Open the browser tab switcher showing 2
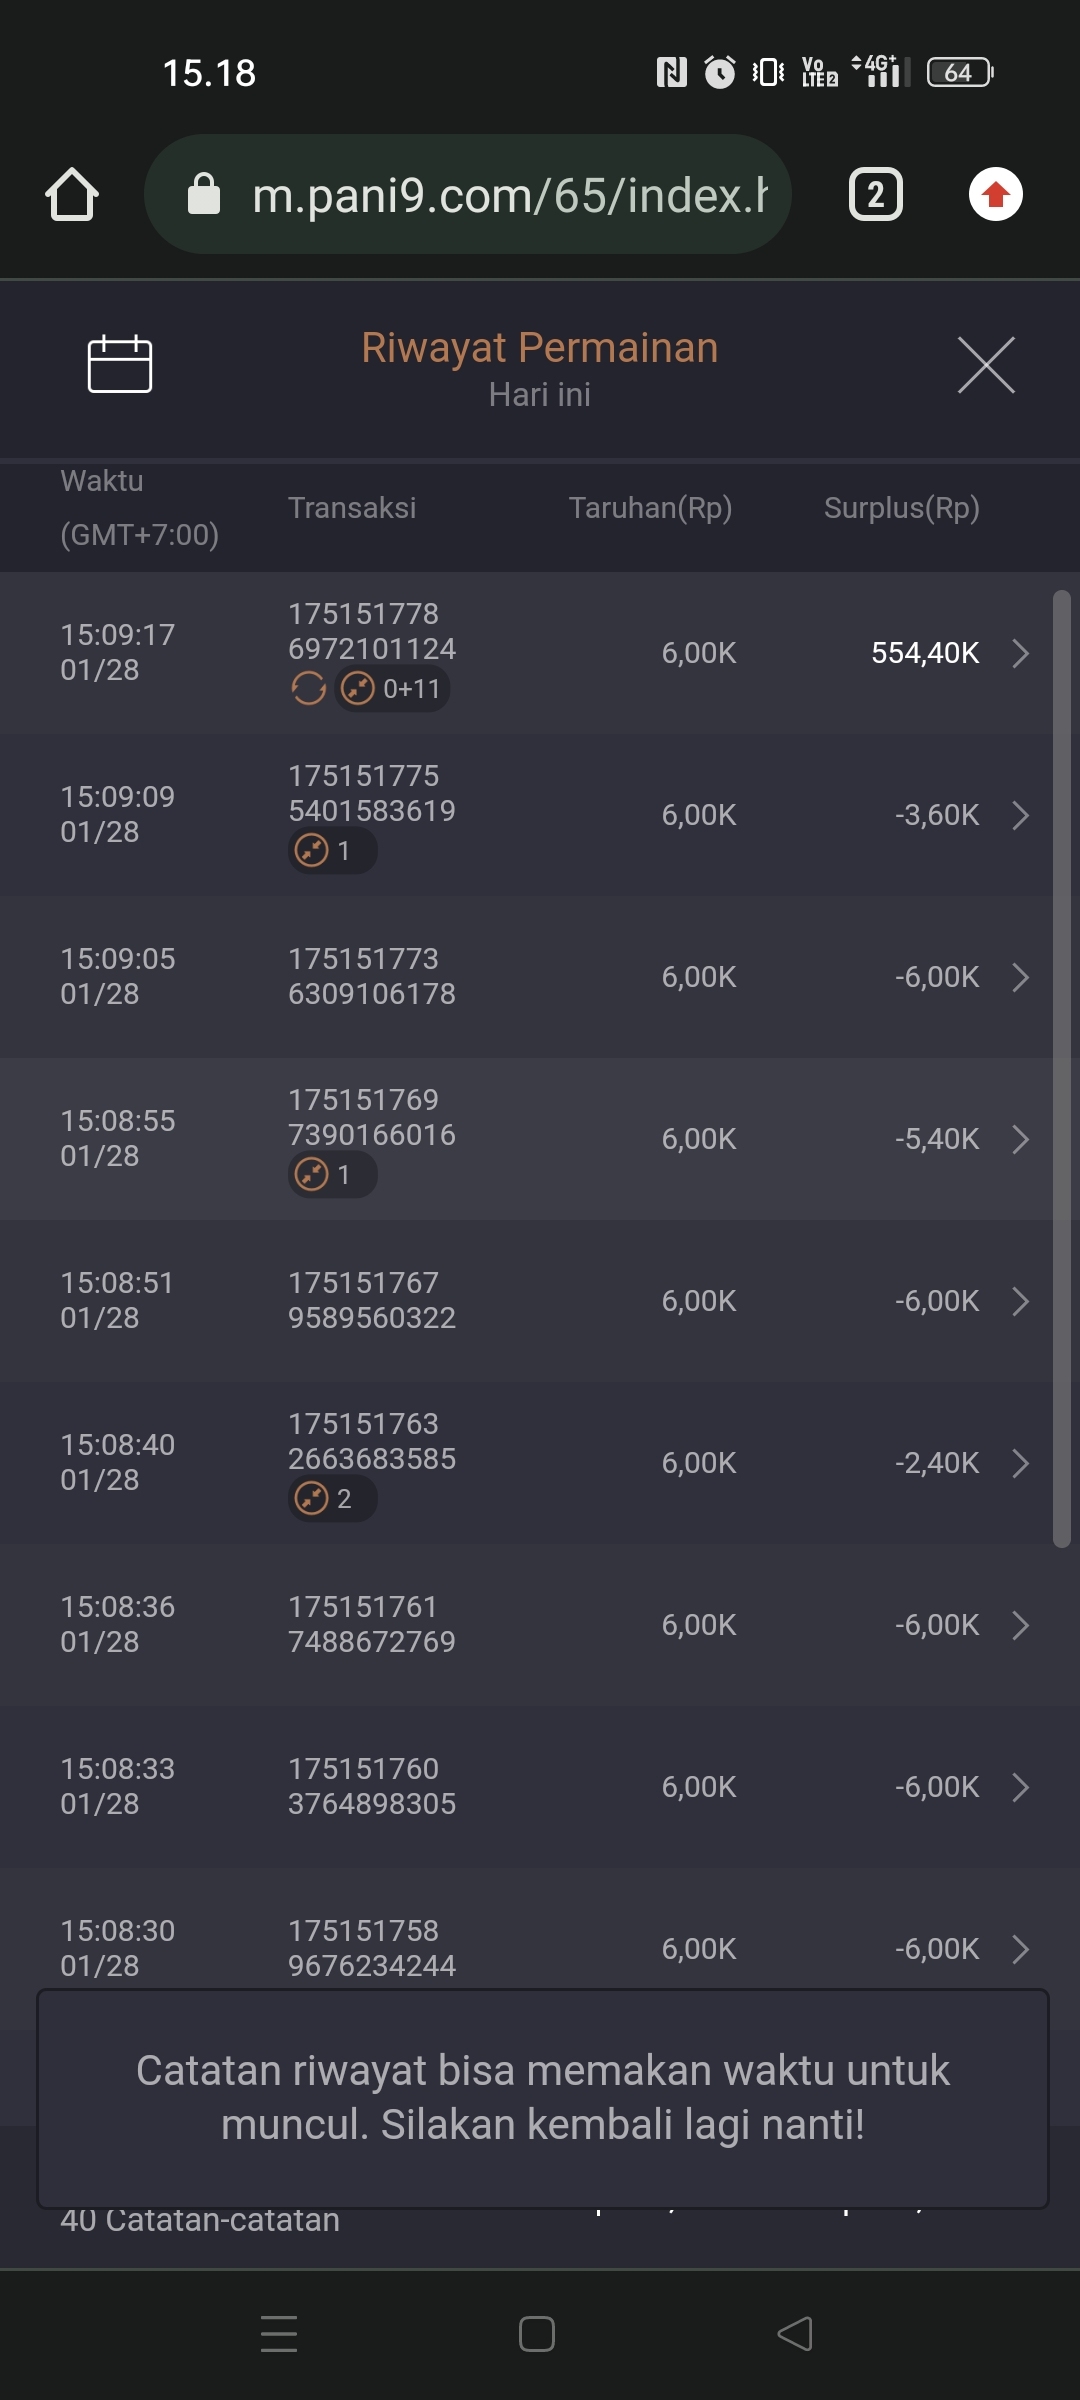 coord(875,194)
